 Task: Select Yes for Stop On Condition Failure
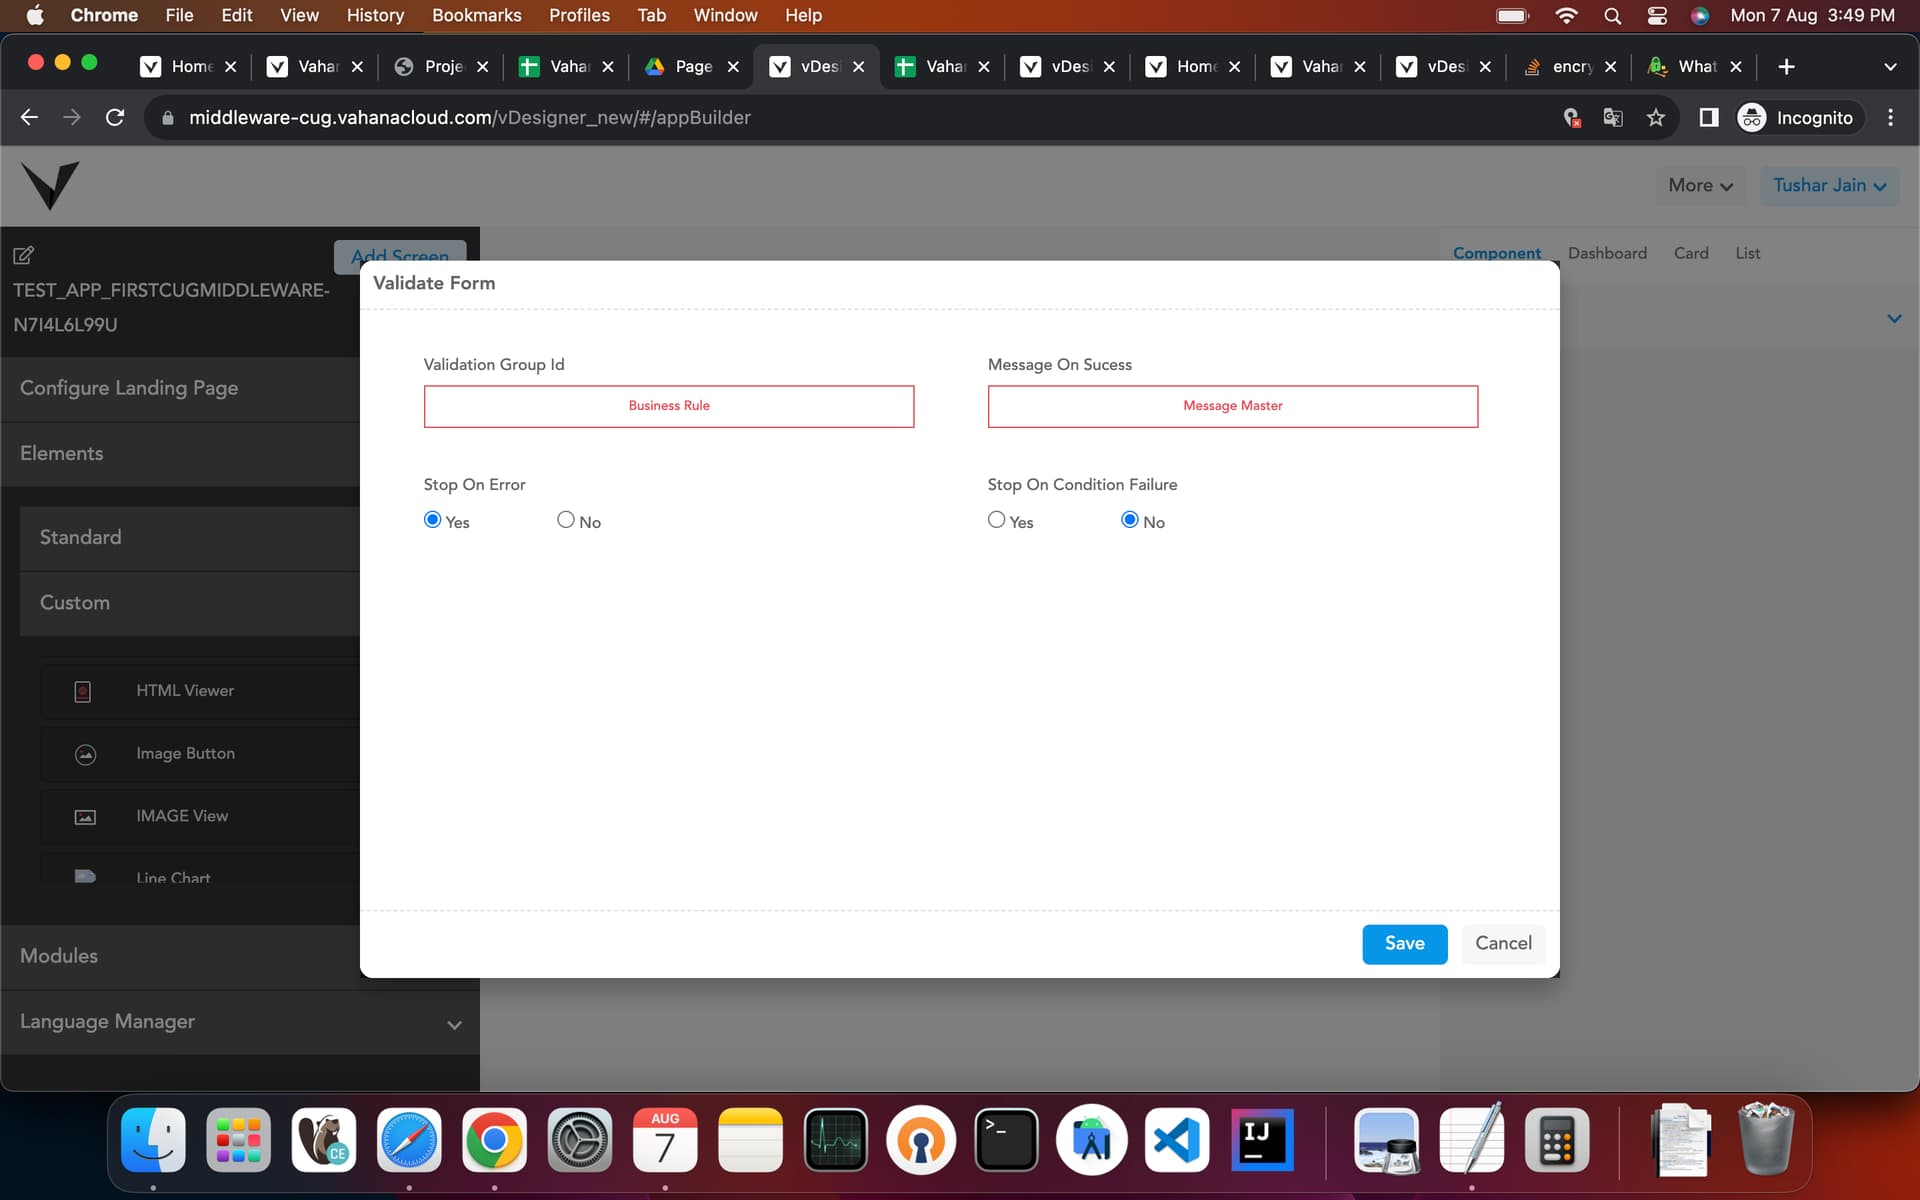pyautogui.click(x=996, y=520)
